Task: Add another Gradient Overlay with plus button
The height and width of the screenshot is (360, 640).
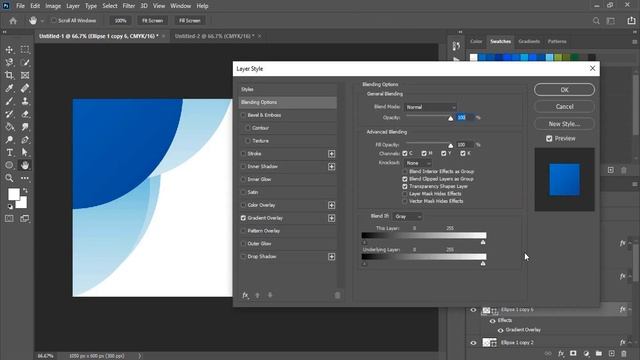Action: (331, 218)
